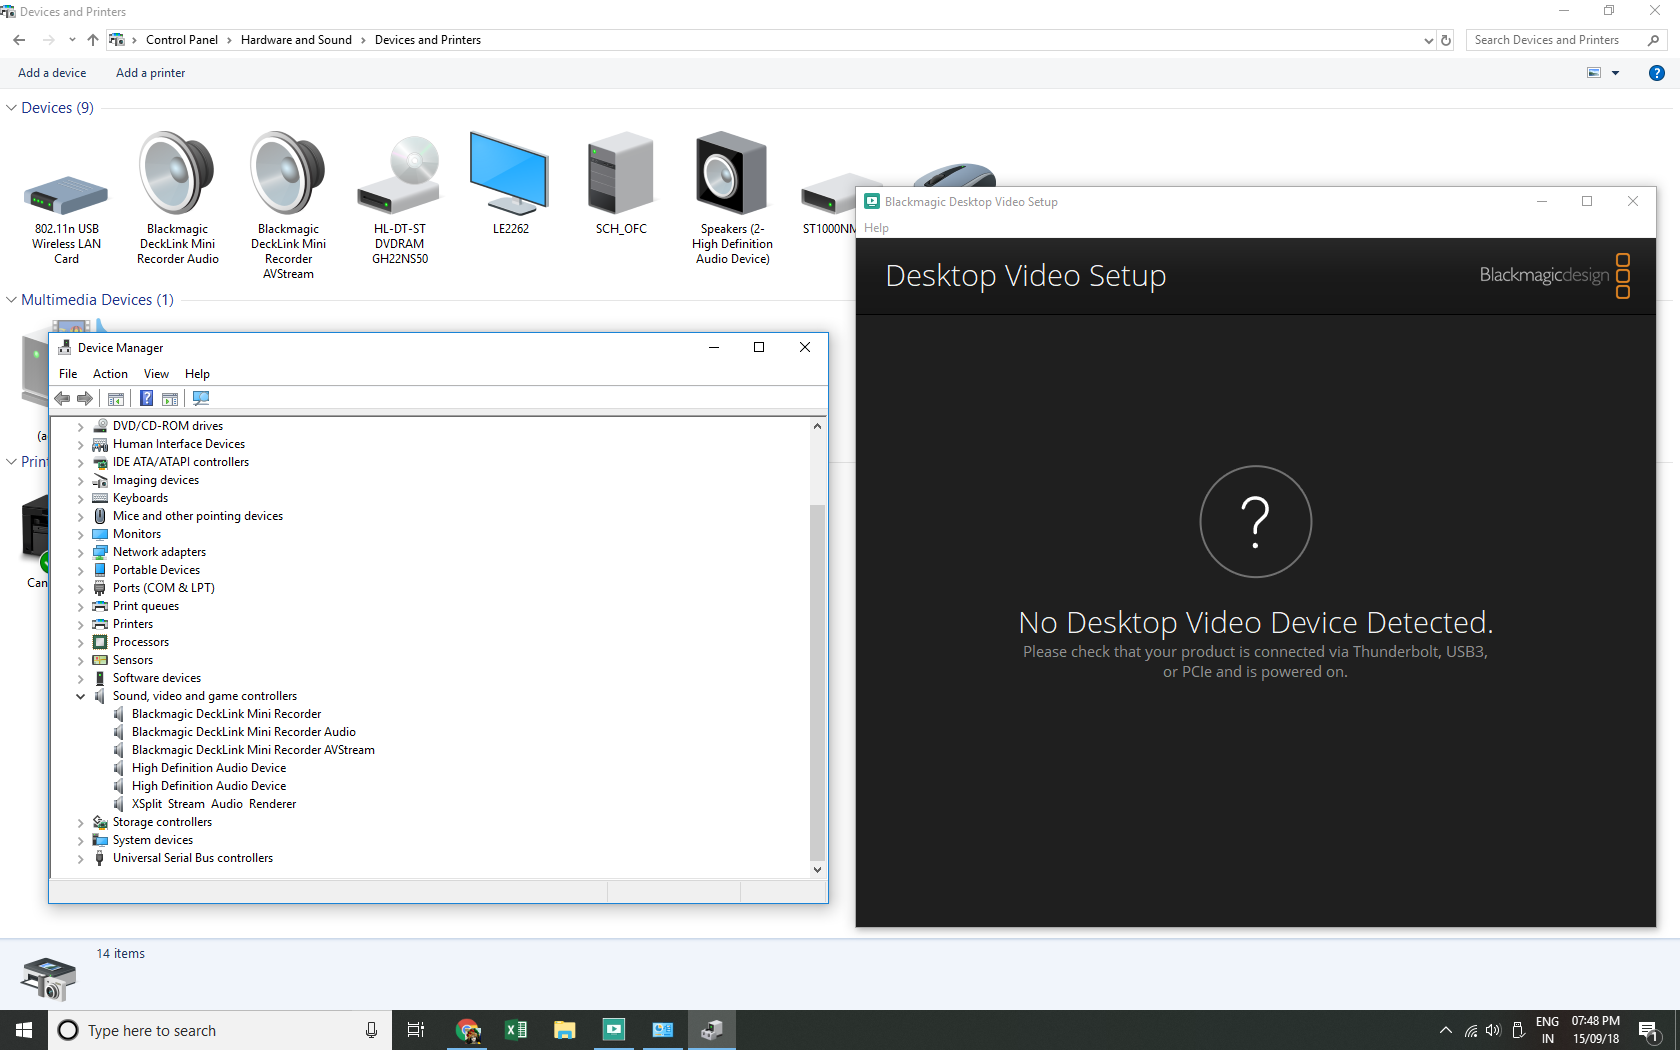Expand Network adapters node
The width and height of the screenshot is (1680, 1050).
point(81,553)
